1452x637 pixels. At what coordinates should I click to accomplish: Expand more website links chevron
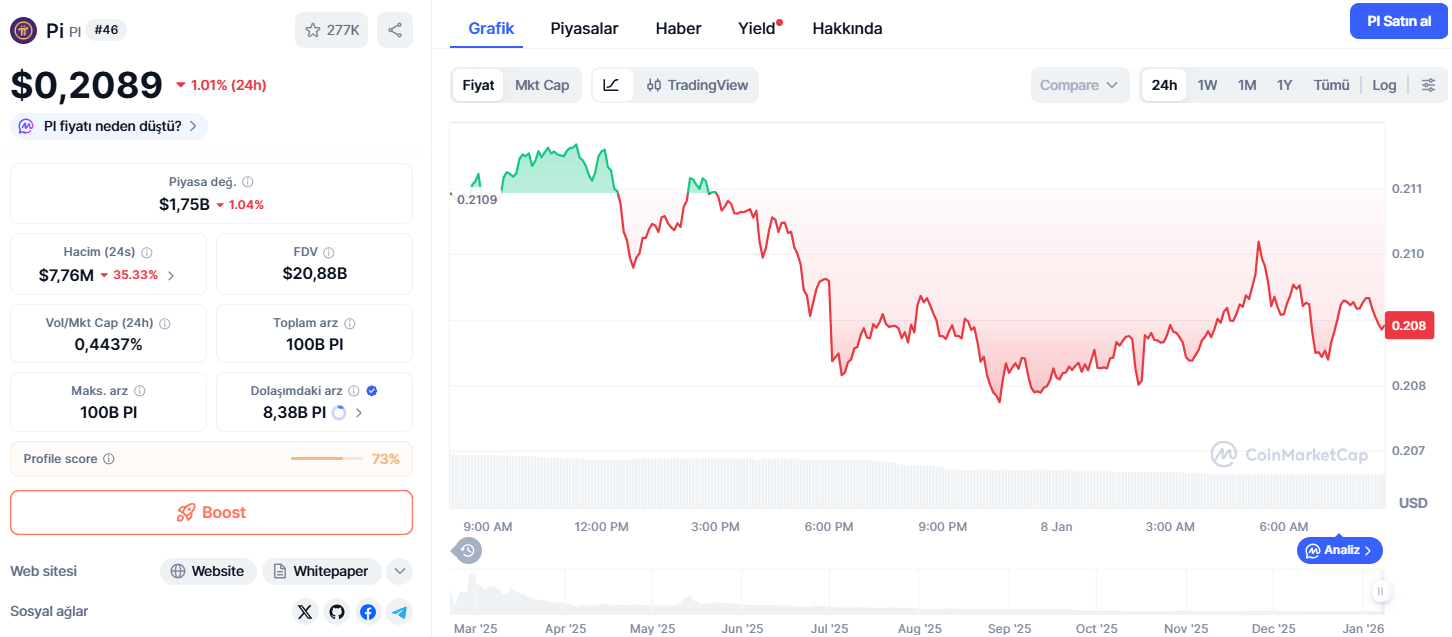click(399, 571)
